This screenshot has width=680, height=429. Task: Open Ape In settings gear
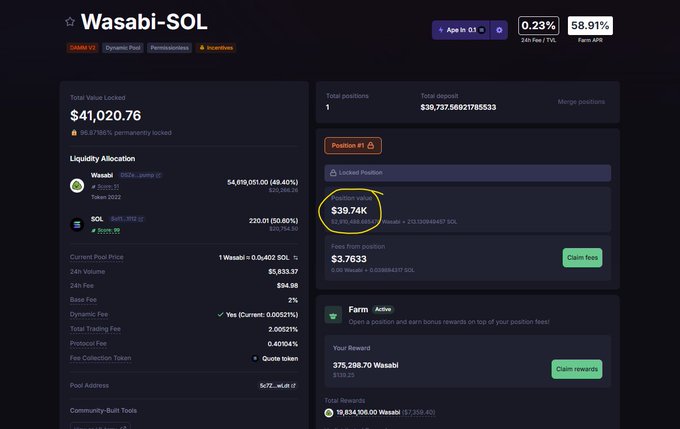tap(499, 30)
